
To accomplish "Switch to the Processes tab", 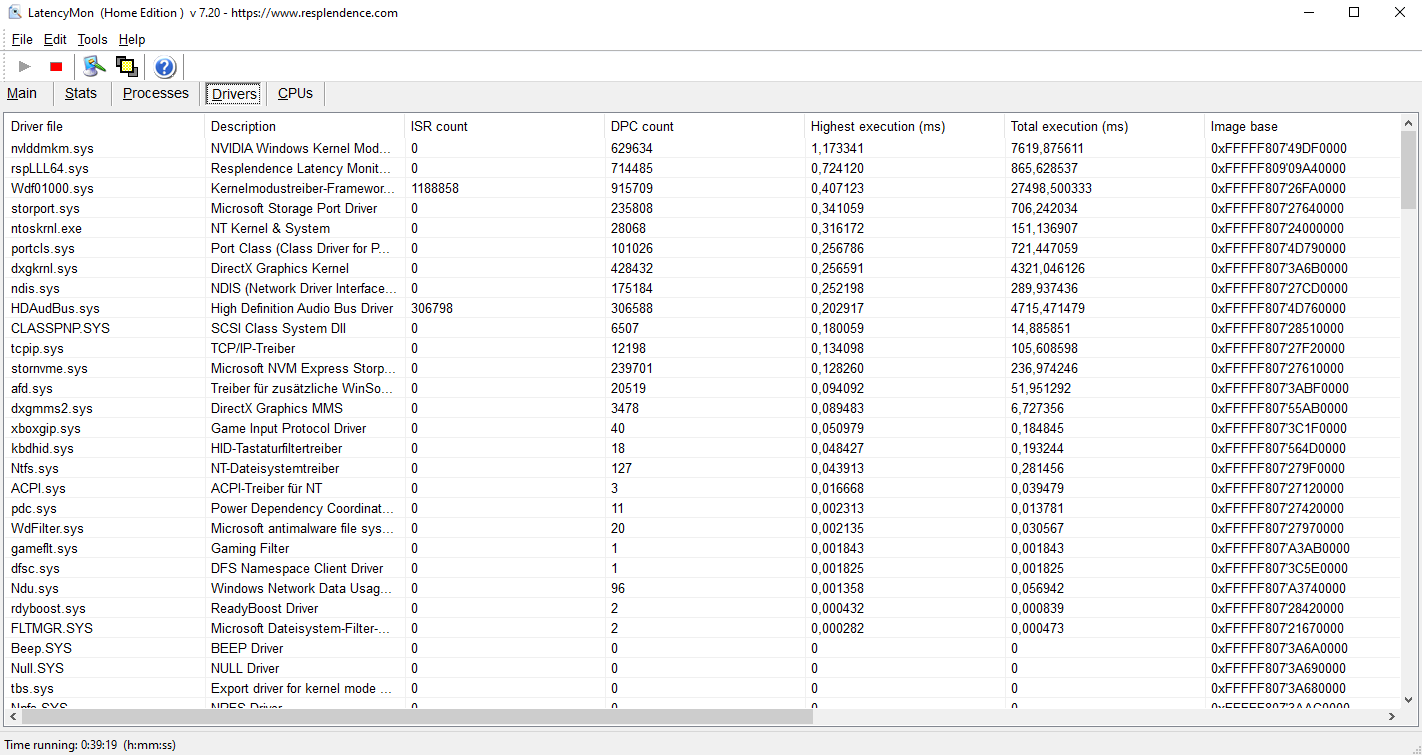I will tap(155, 93).
